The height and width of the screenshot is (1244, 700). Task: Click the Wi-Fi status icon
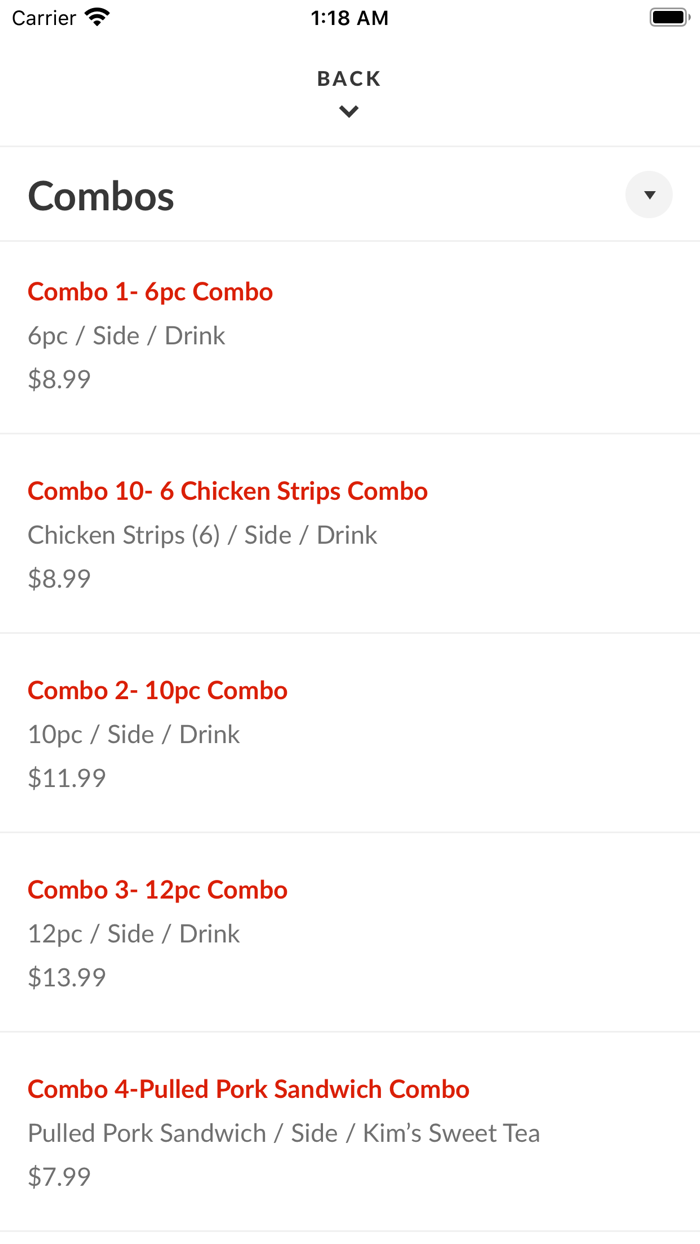(x=97, y=18)
